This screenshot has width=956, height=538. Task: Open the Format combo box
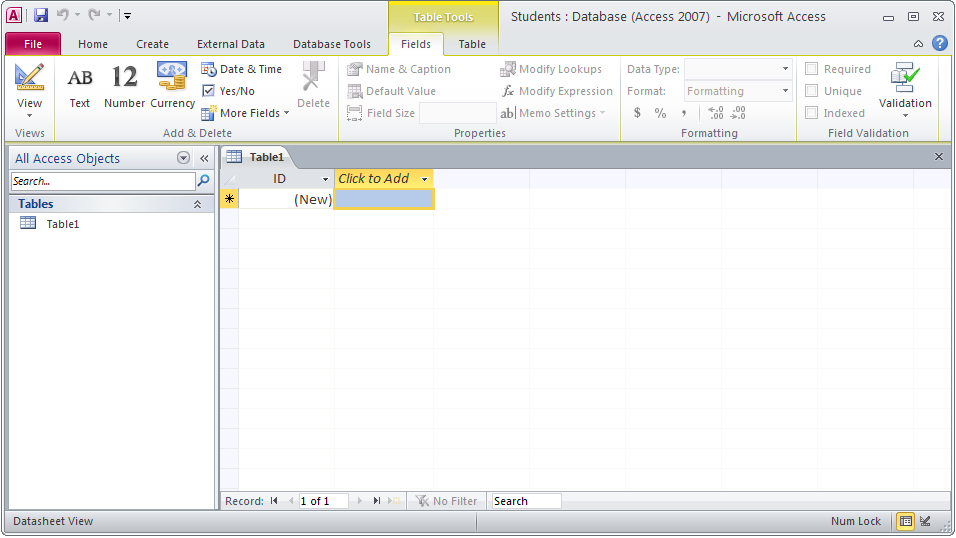[x=738, y=91]
